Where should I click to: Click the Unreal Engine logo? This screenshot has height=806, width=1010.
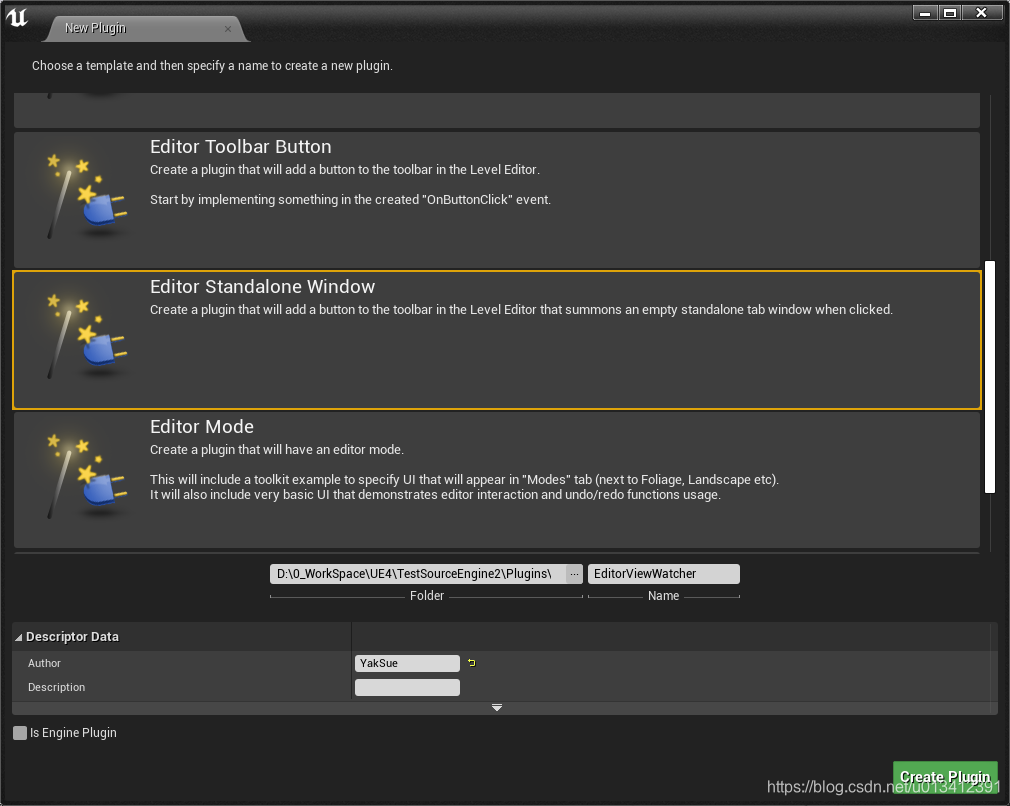coord(16,16)
